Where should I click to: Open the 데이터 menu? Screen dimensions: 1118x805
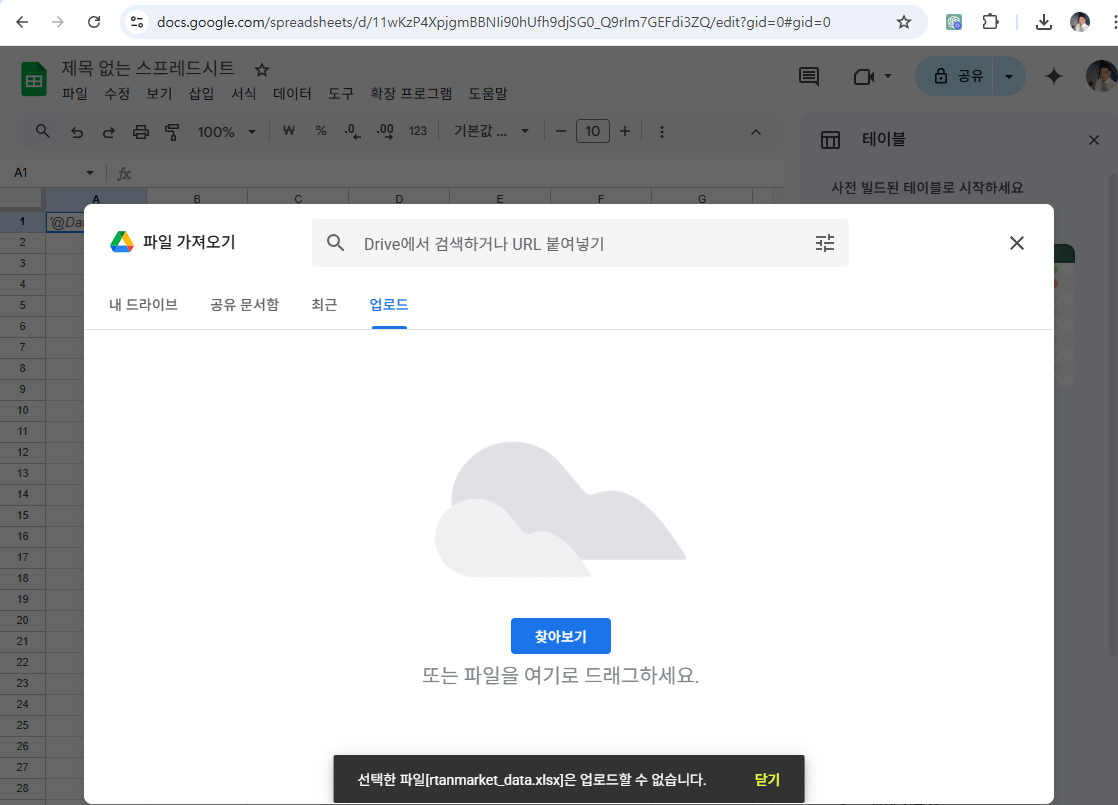[x=292, y=93]
